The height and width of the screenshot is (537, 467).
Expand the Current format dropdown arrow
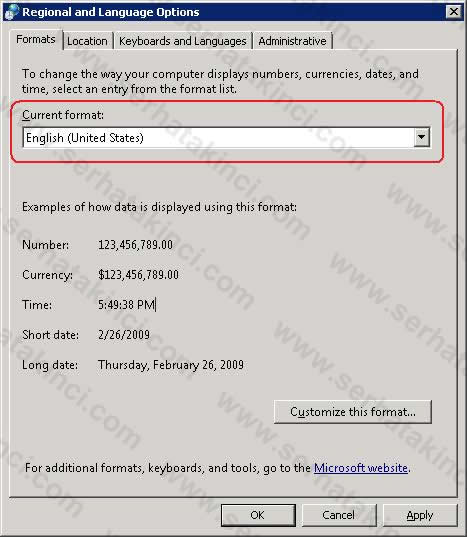pyautogui.click(x=421, y=137)
